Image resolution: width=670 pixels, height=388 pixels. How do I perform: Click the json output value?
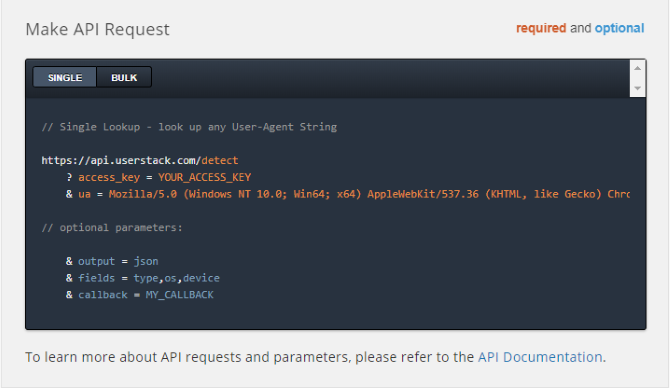point(146,261)
